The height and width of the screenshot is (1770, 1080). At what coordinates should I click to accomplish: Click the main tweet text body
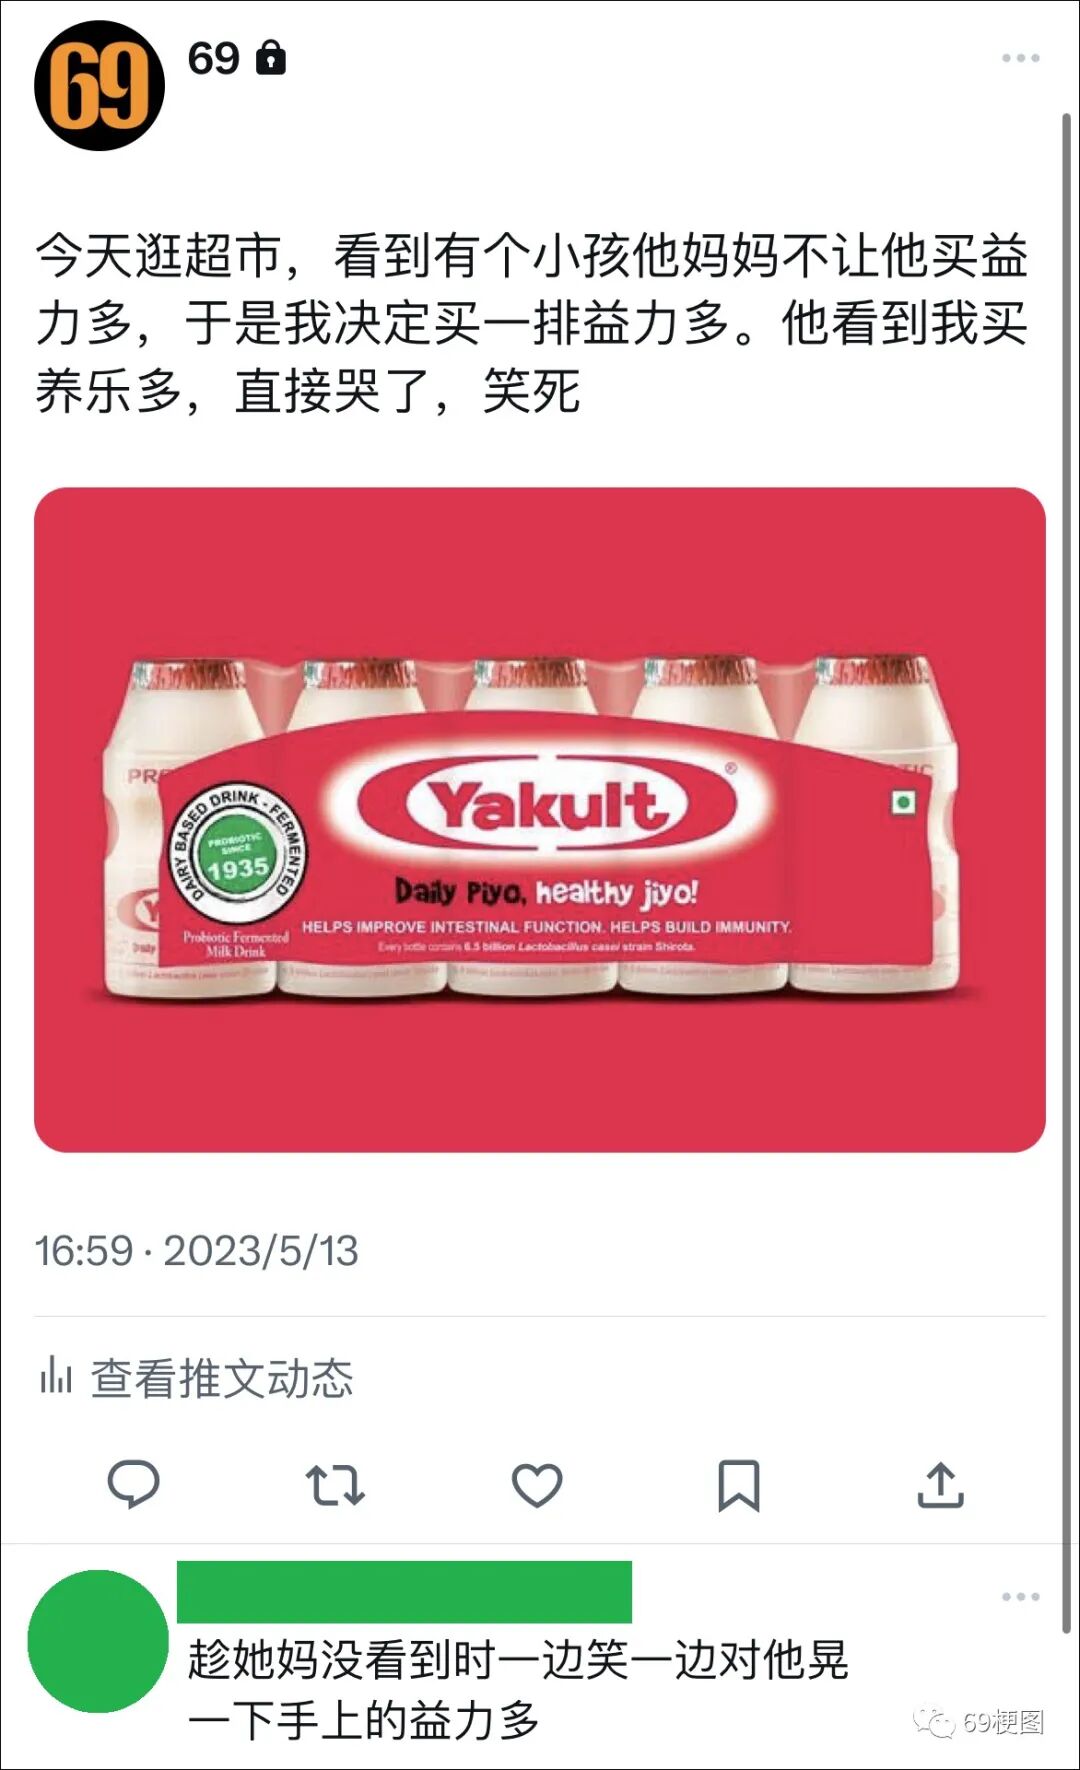click(532, 323)
